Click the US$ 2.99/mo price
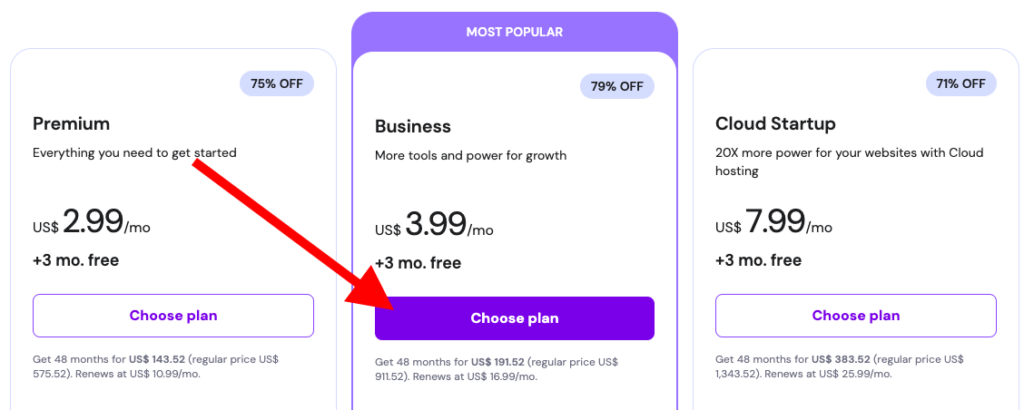This screenshot has height=410, width=1024. click(92, 222)
